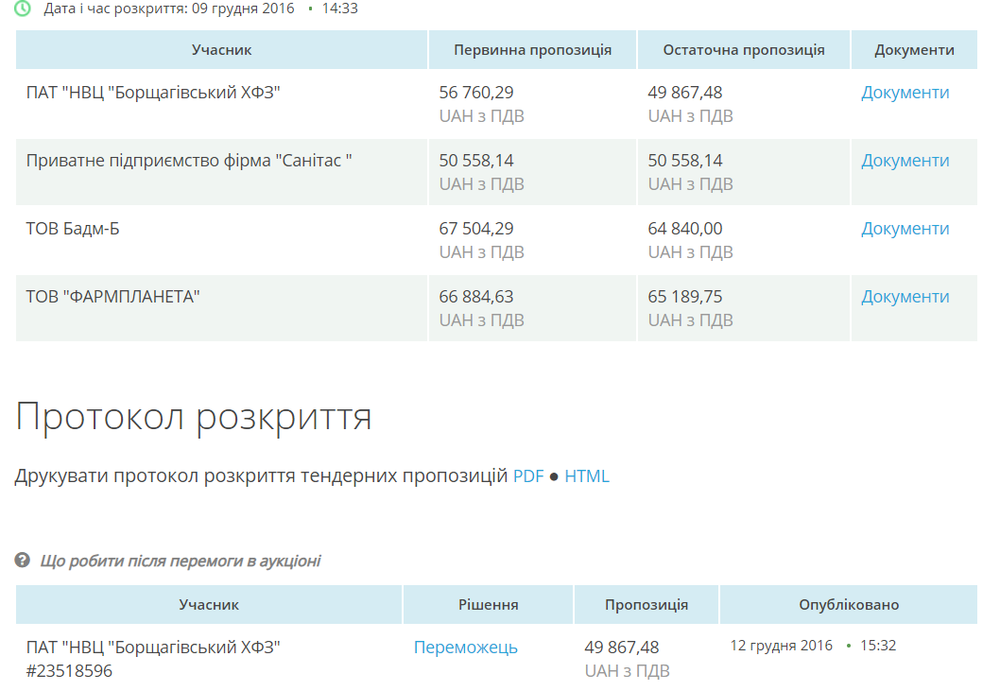Open Документи link for ФАРМПЛАНЕТА row
1000x691 pixels.
pyautogui.click(x=905, y=297)
